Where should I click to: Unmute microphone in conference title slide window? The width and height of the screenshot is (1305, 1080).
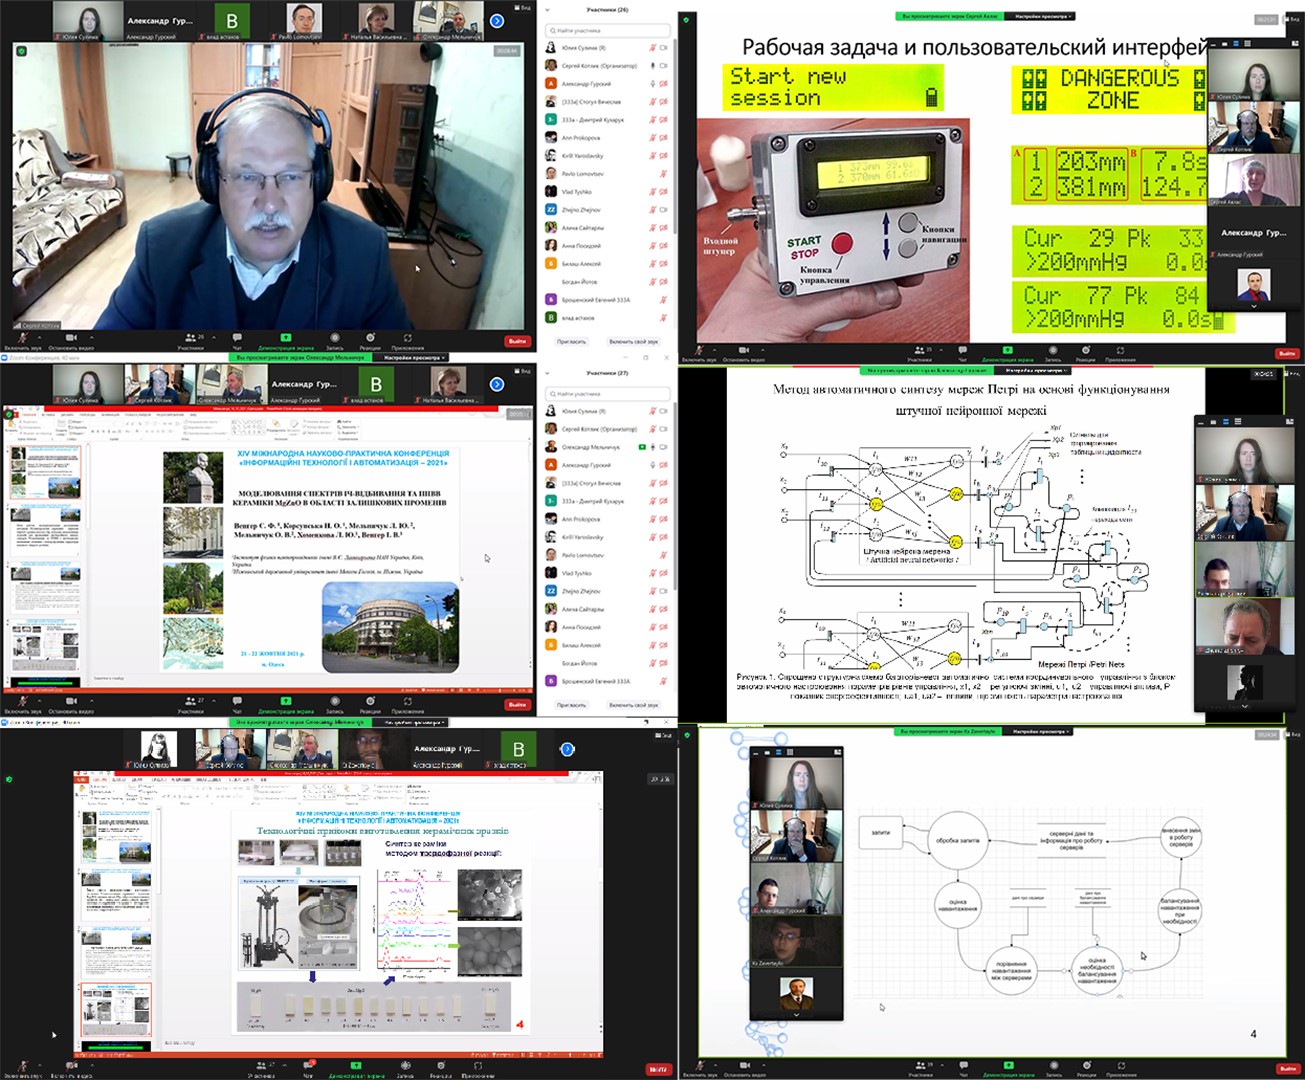pos(23,703)
